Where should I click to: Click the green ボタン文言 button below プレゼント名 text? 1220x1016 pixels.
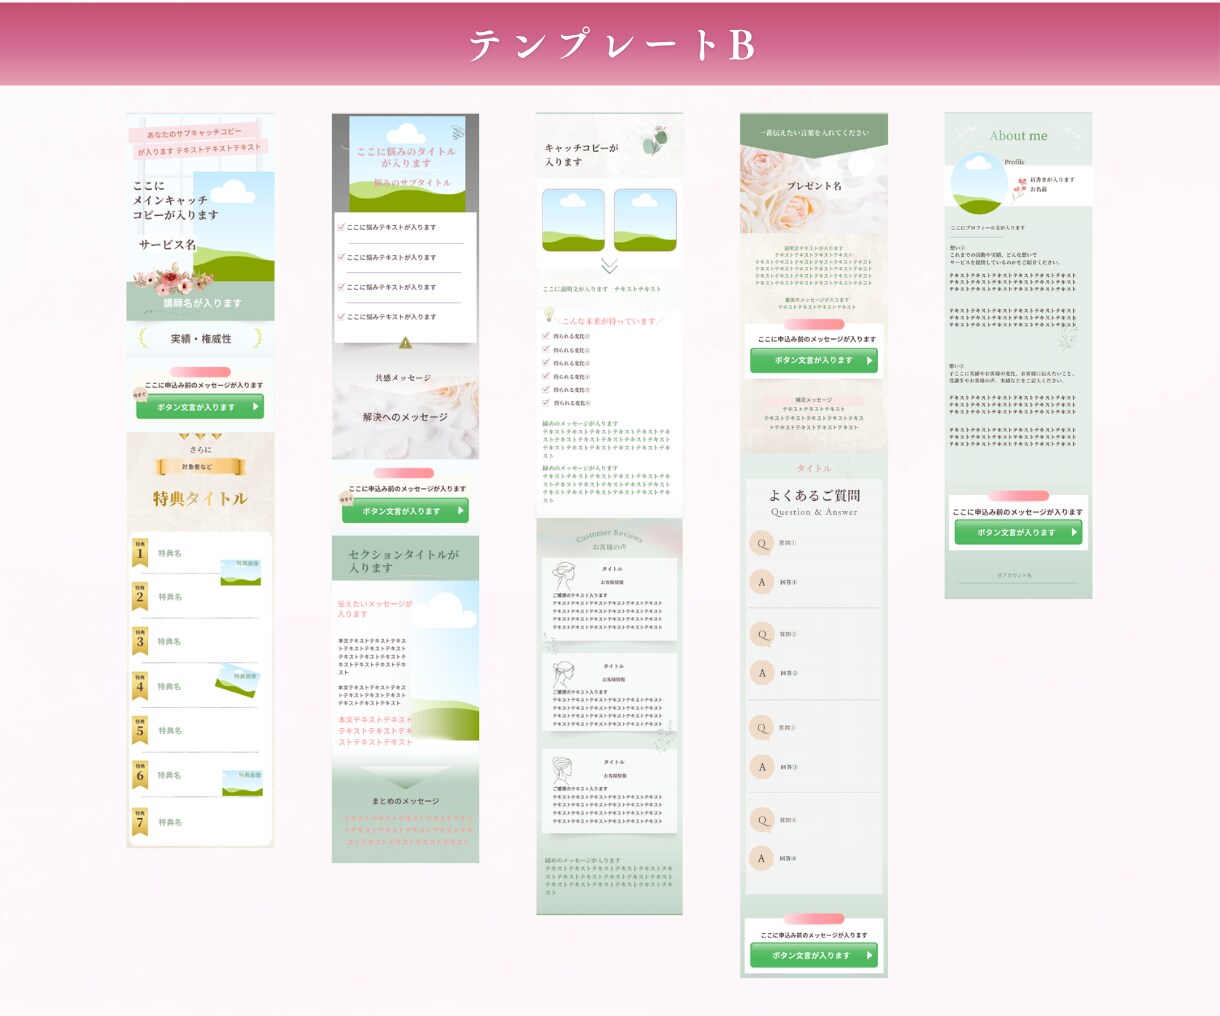coord(814,360)
